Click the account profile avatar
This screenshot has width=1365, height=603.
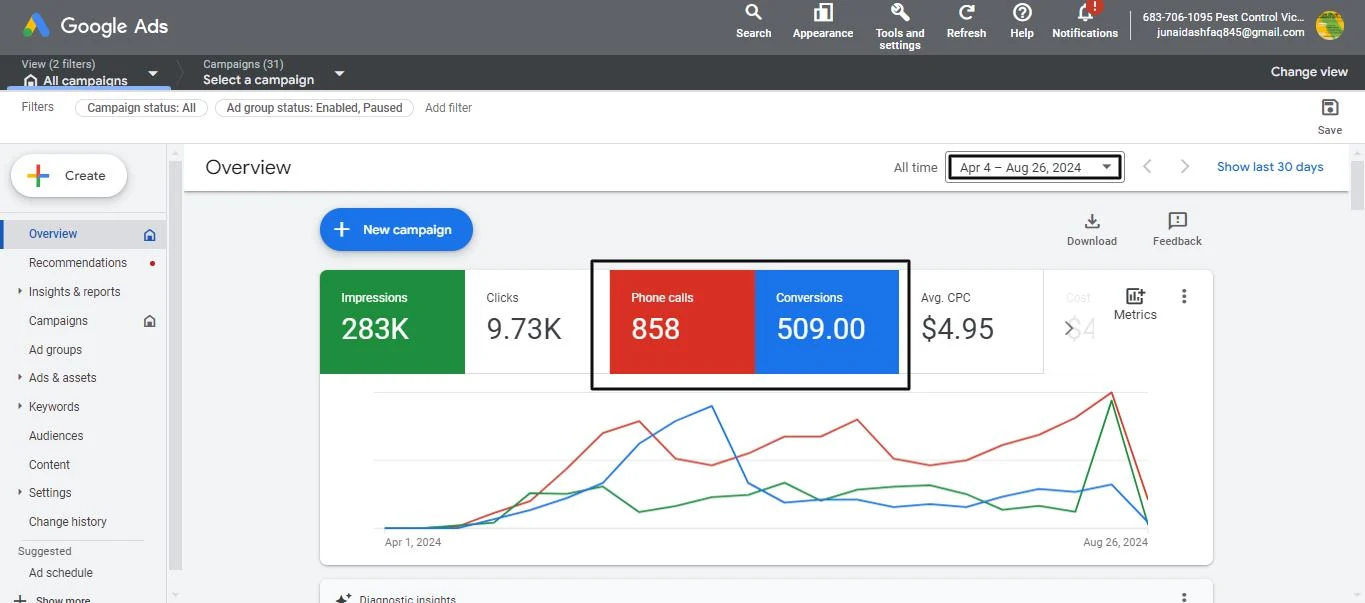click(1330, 25)
